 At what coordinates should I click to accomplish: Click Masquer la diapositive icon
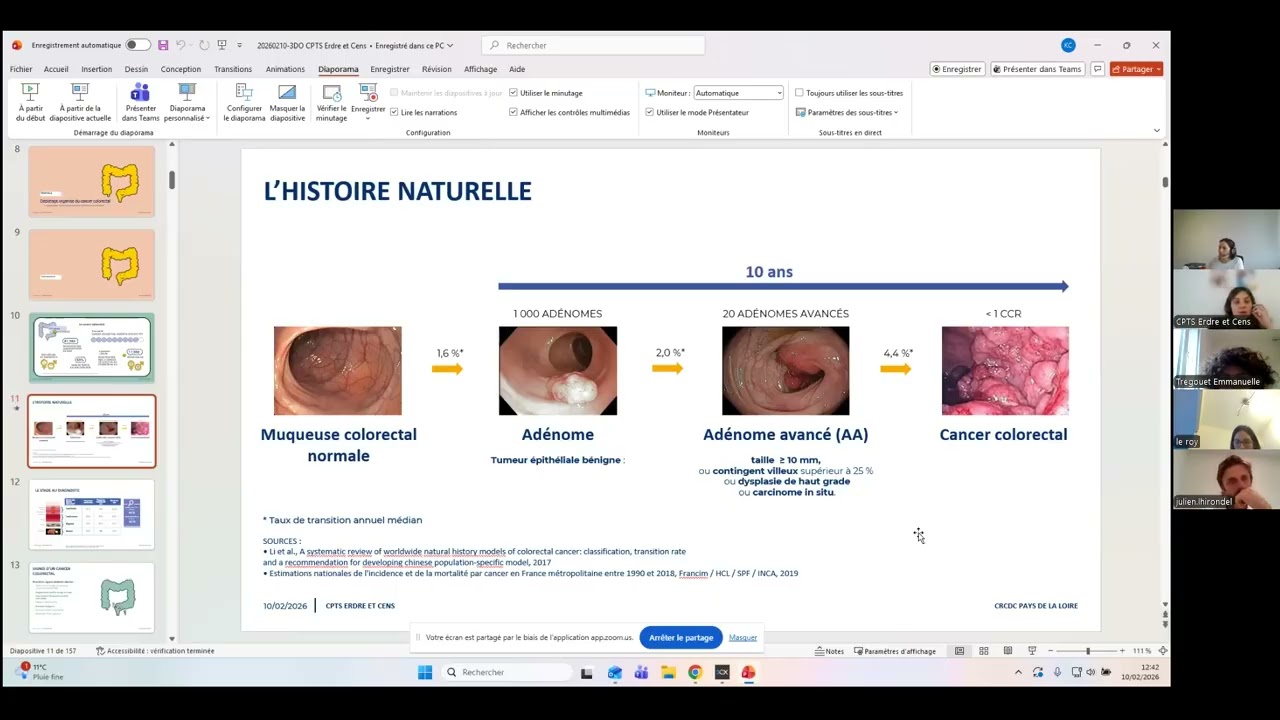[x=287, y=92]
